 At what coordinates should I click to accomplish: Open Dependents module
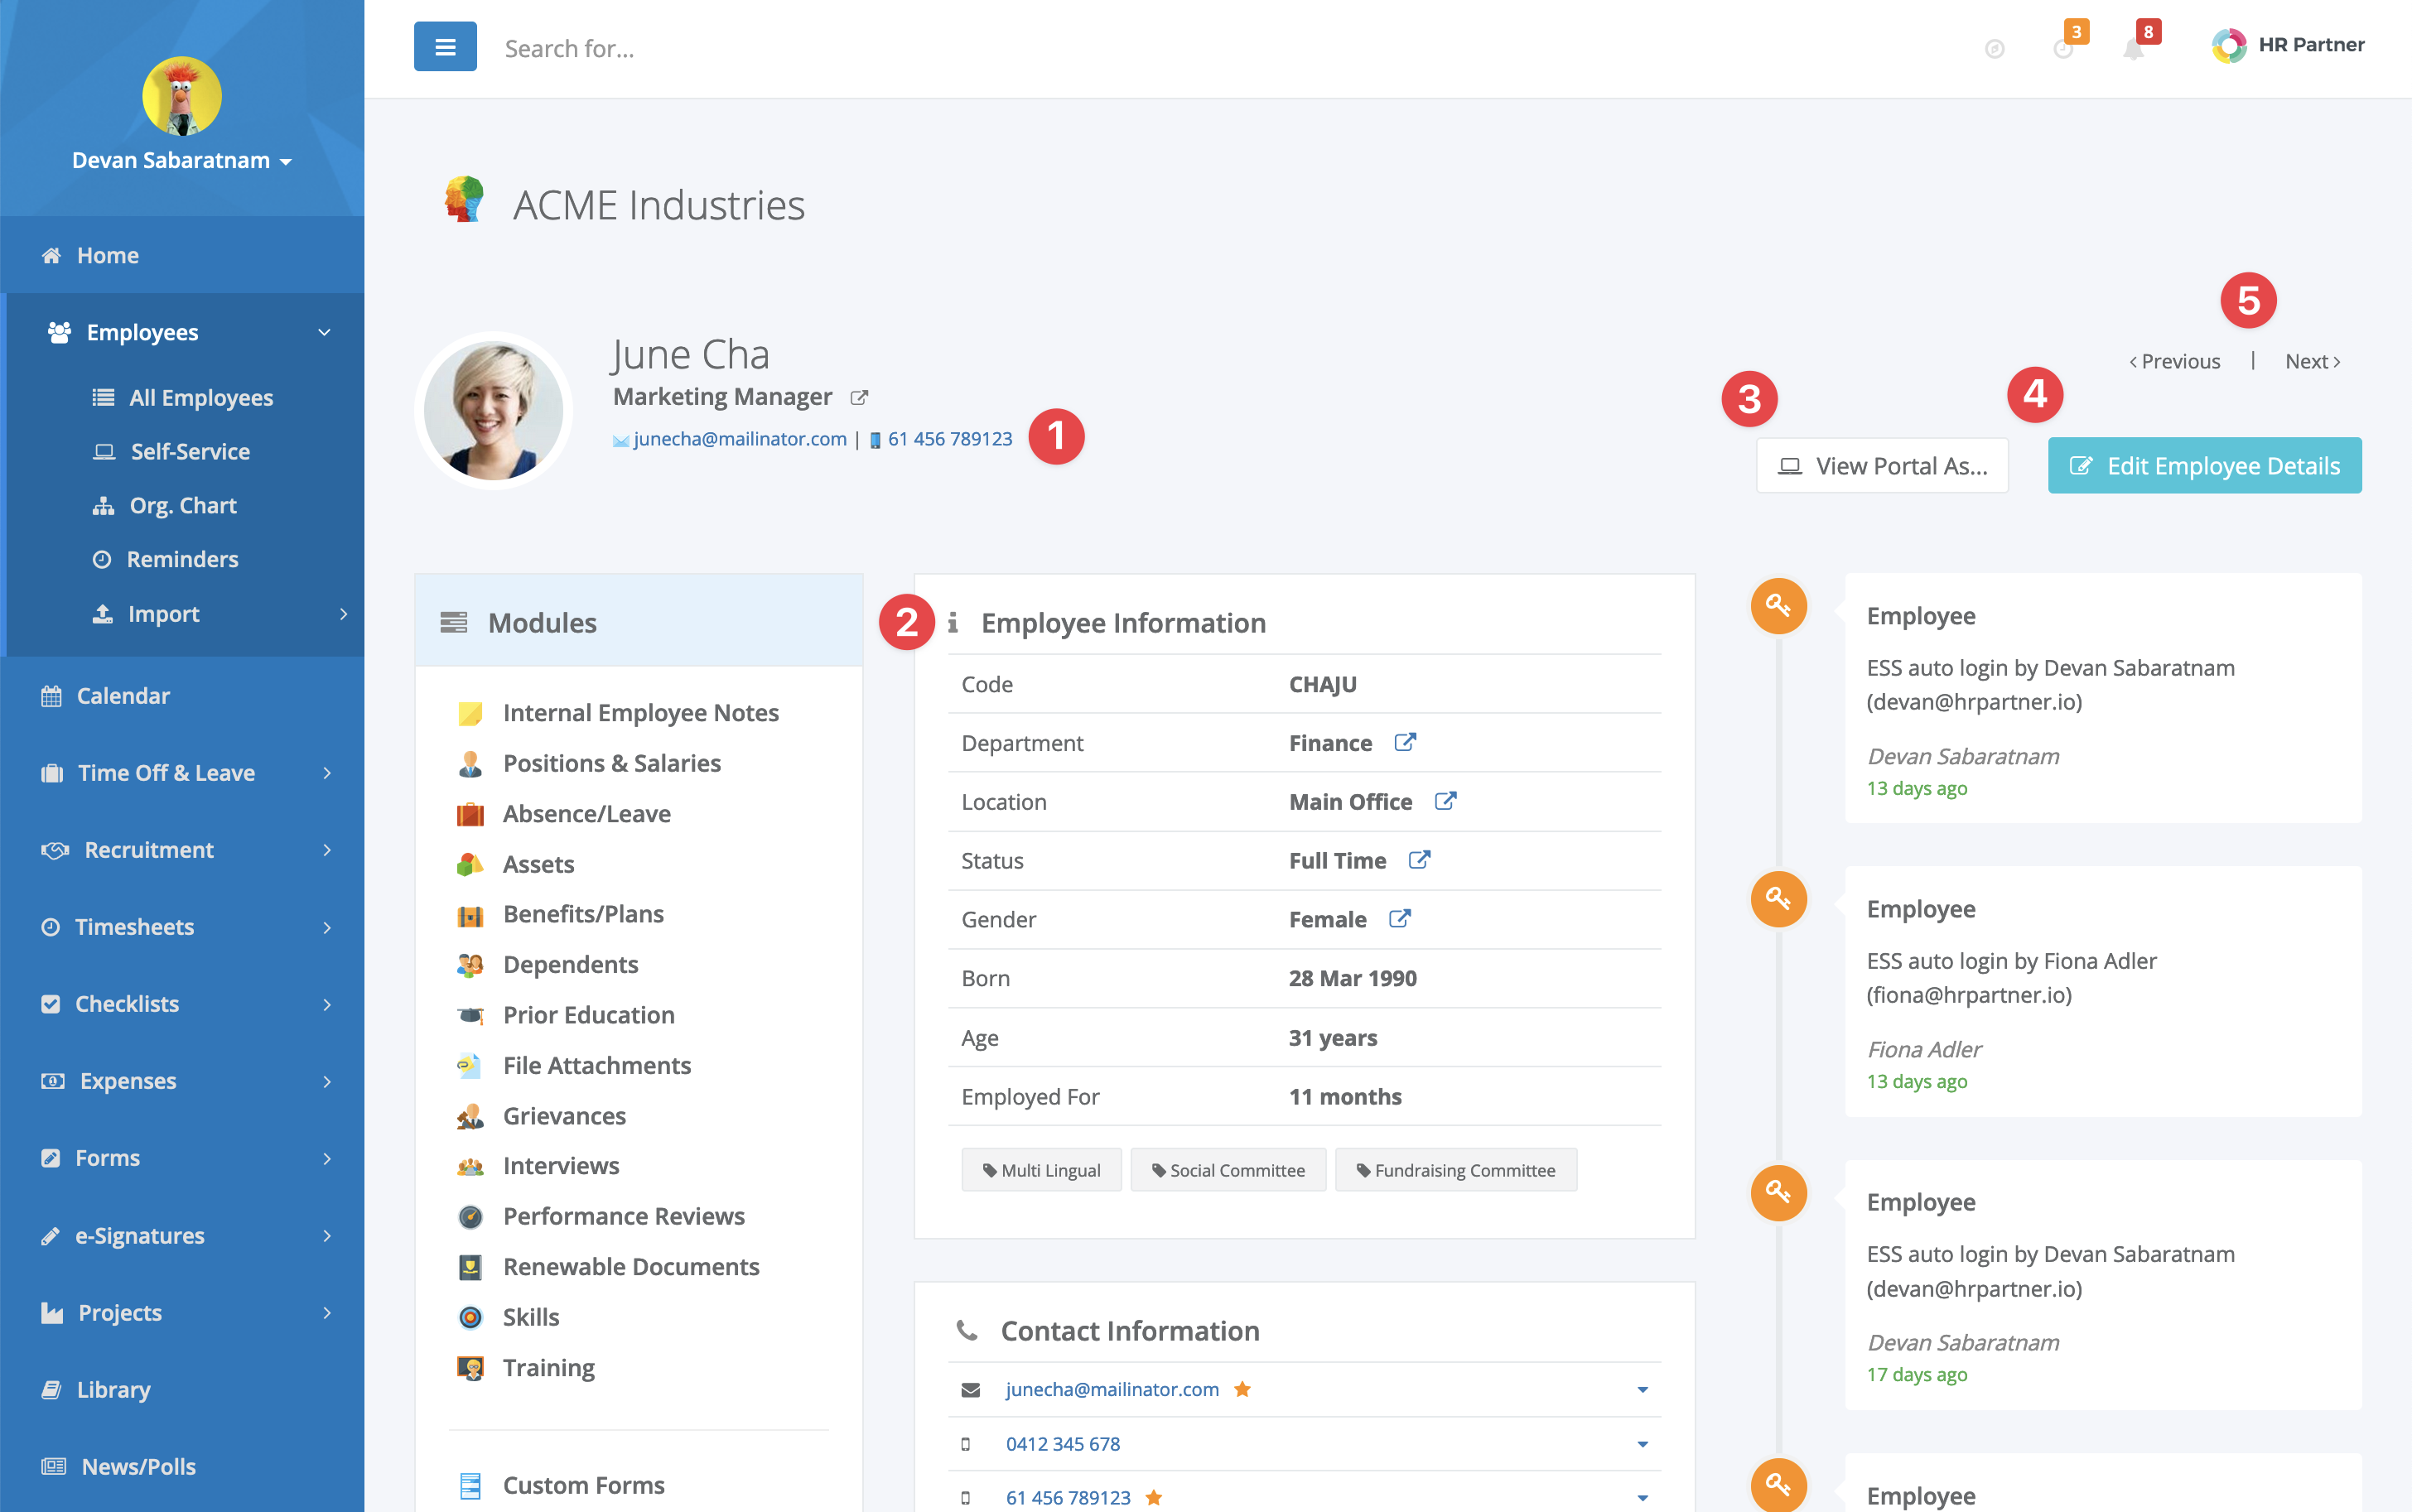pos(570,965)
